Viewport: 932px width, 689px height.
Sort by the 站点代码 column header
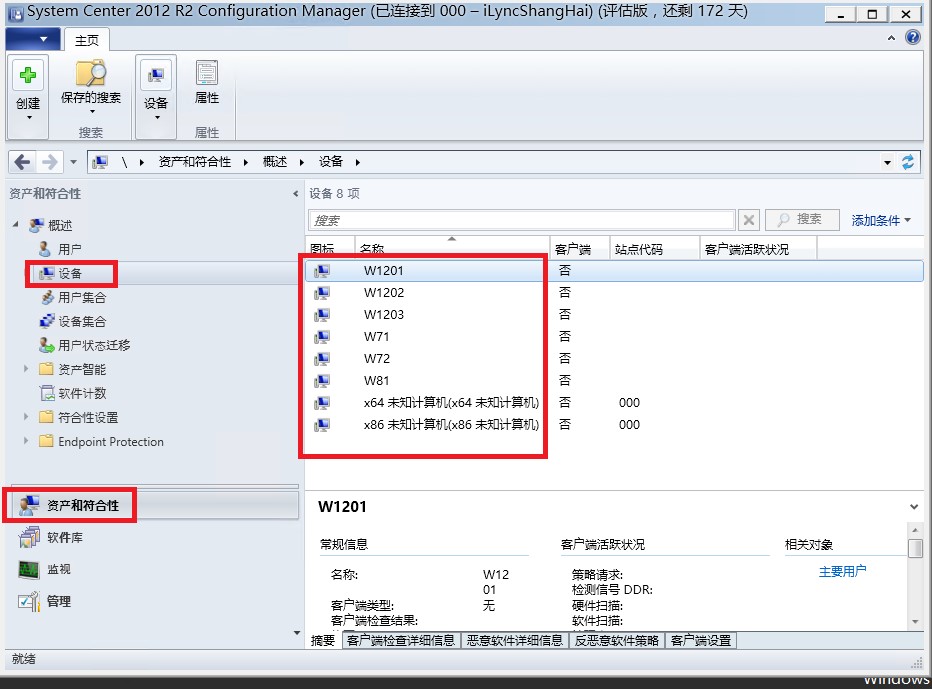pos(654,248)
